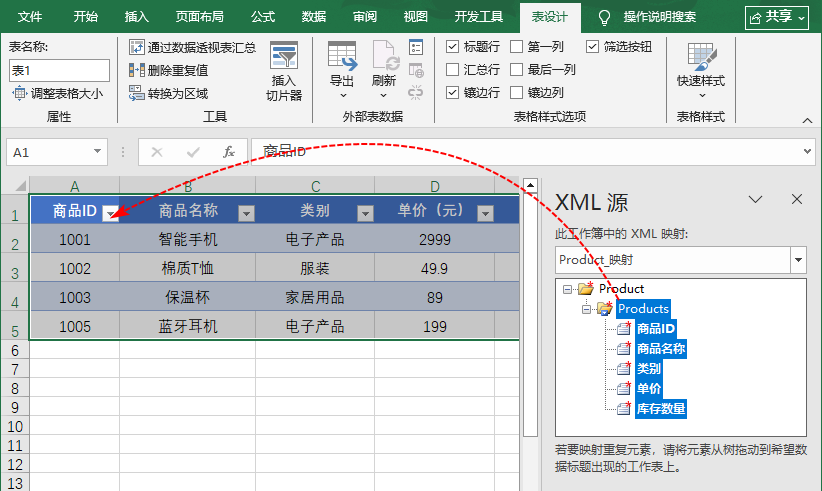This screenshot has height=491, width=822.
Task: Collapse the Product root tree node
Action: point(567,289)
